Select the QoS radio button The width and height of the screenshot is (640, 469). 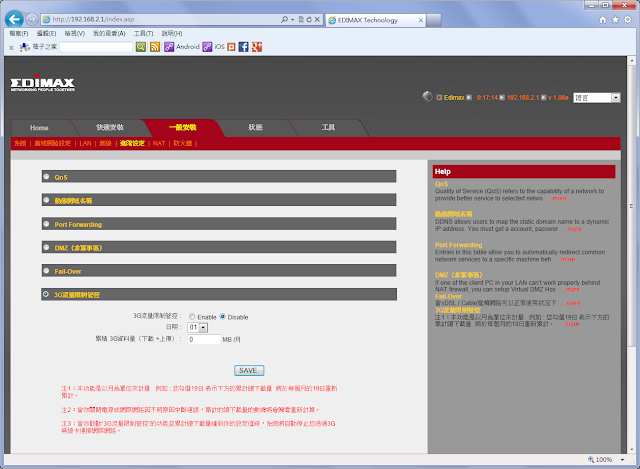click(x=47, y=177)
